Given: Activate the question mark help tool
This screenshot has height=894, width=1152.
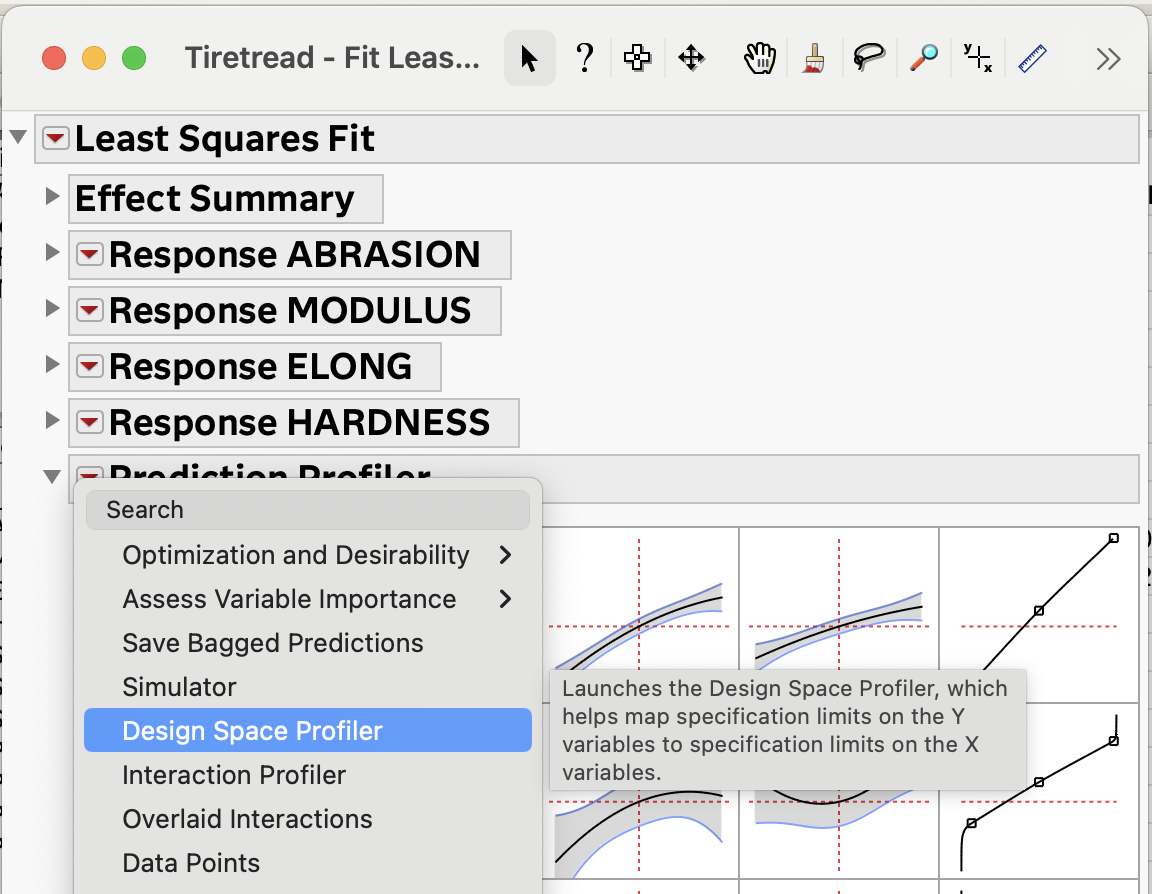Looking at the screenshot, I should click(x=586, y=58).
